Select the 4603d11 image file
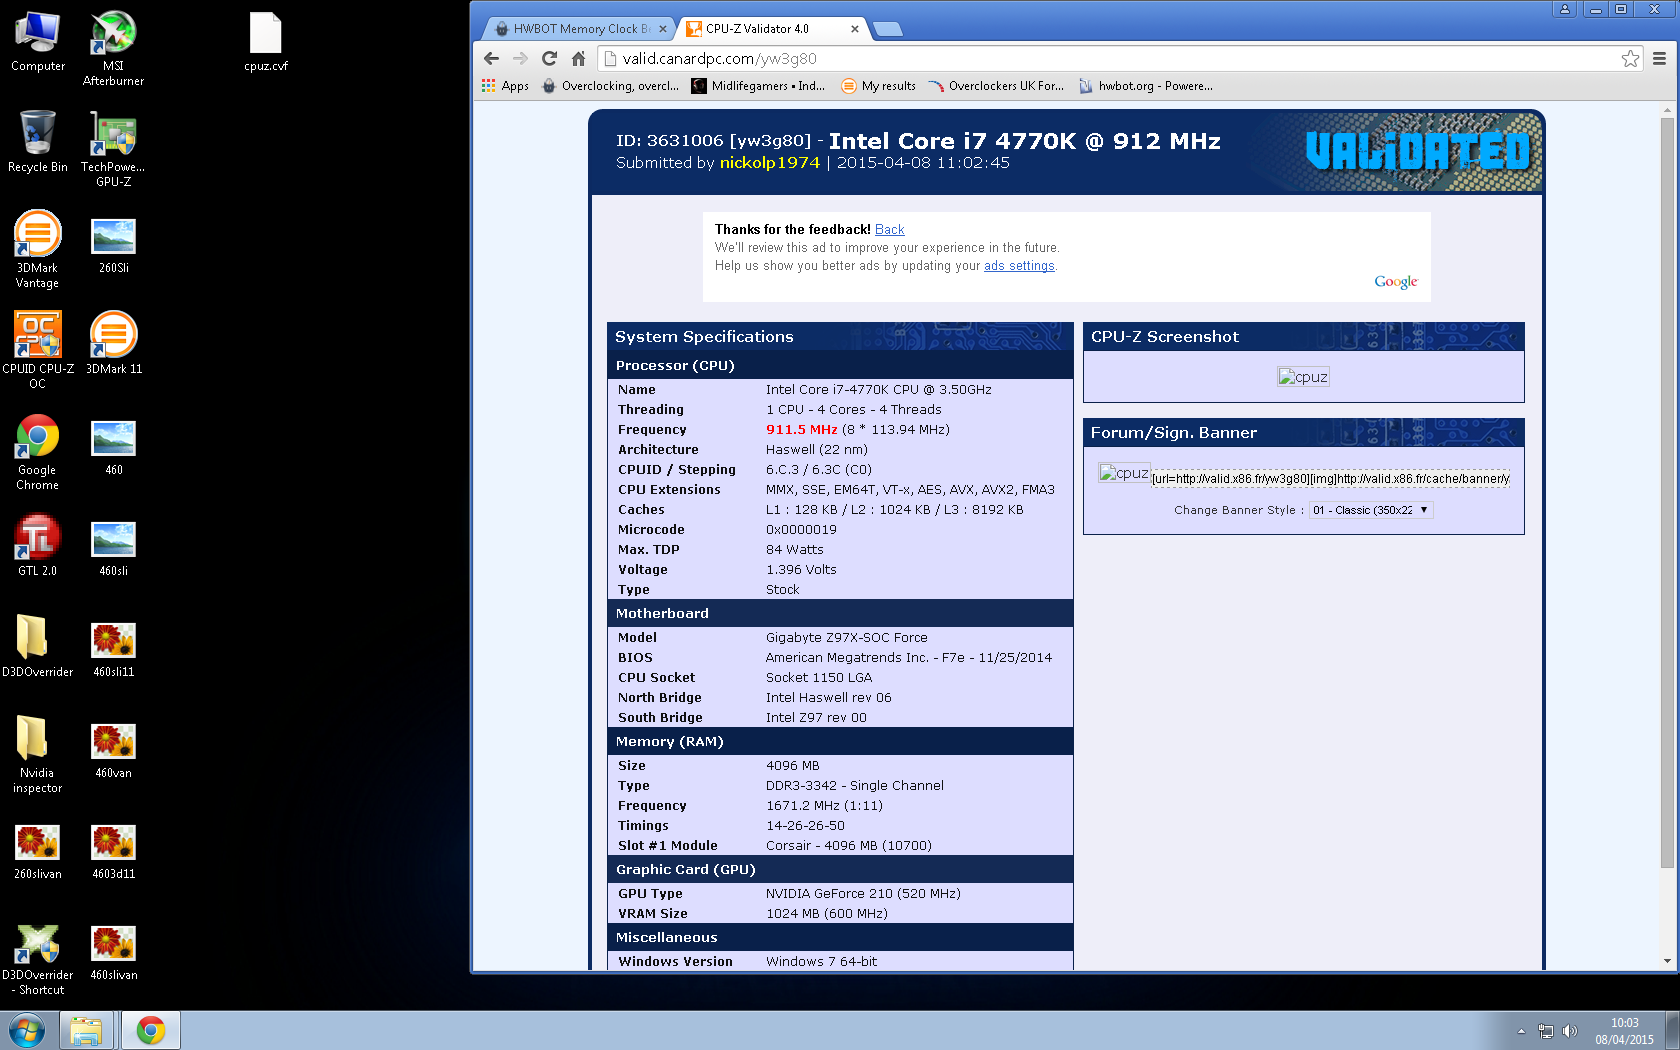Image resolution: width=1680 pixels, height=1050 pixels. click(x=114, y=851)
